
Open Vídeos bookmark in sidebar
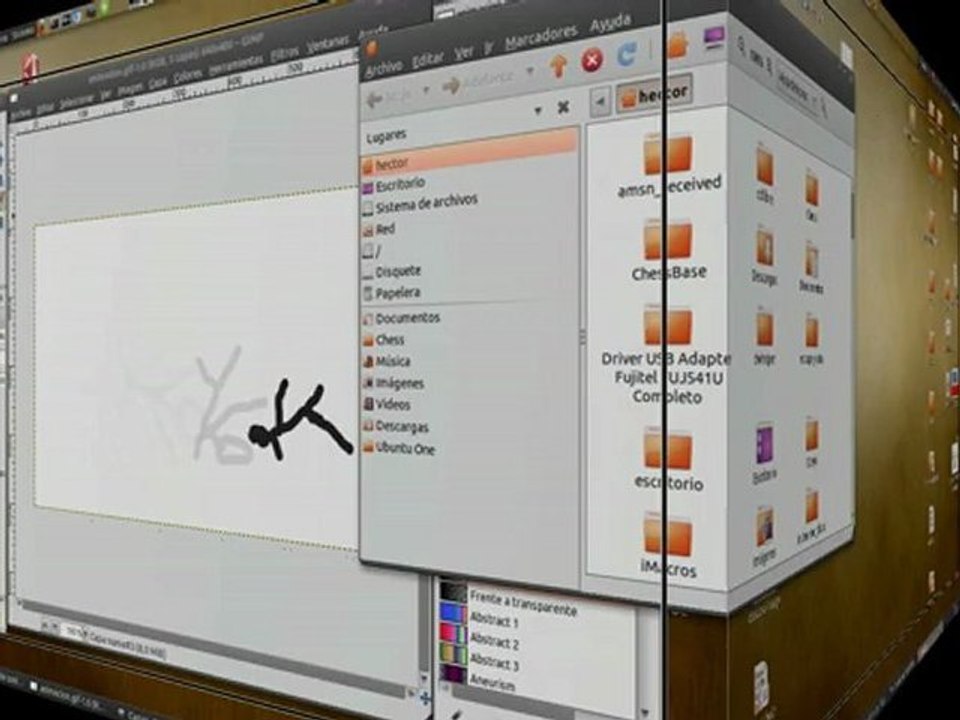click(387, 405)
